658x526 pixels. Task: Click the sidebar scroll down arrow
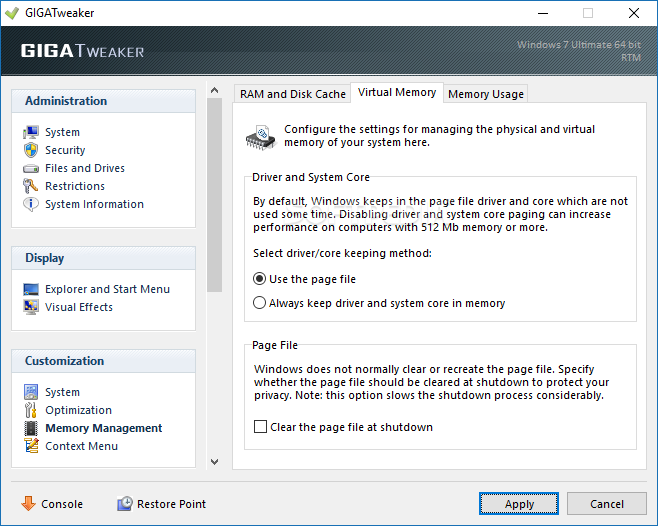coord(214,462)
